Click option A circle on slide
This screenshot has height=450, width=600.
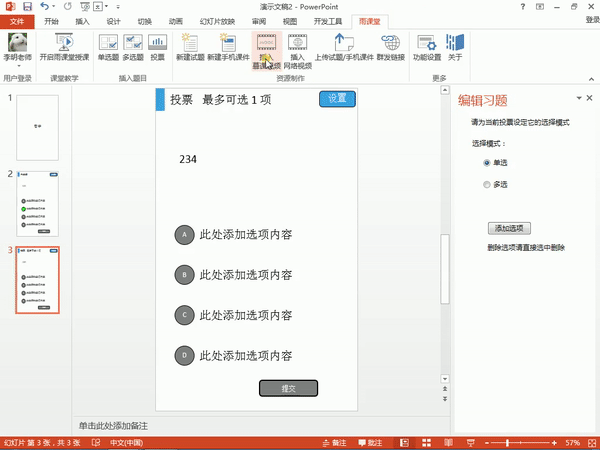click(x=184, y=235)
